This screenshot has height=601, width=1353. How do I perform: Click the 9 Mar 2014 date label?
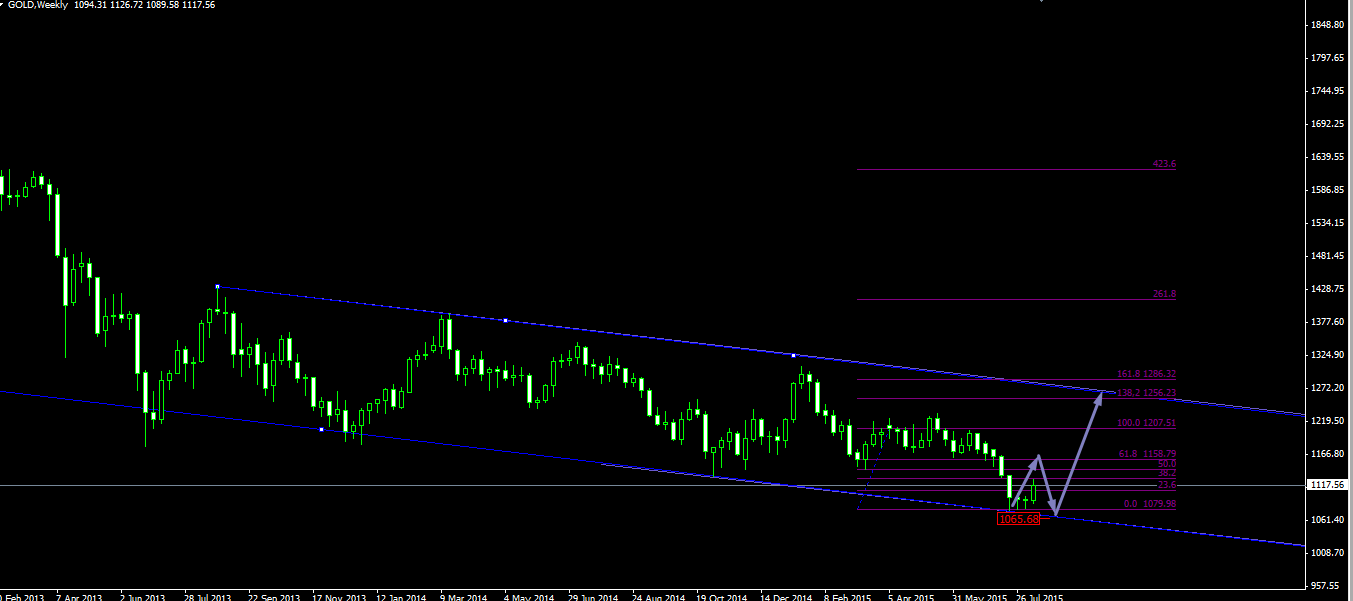tap(464, 597)
